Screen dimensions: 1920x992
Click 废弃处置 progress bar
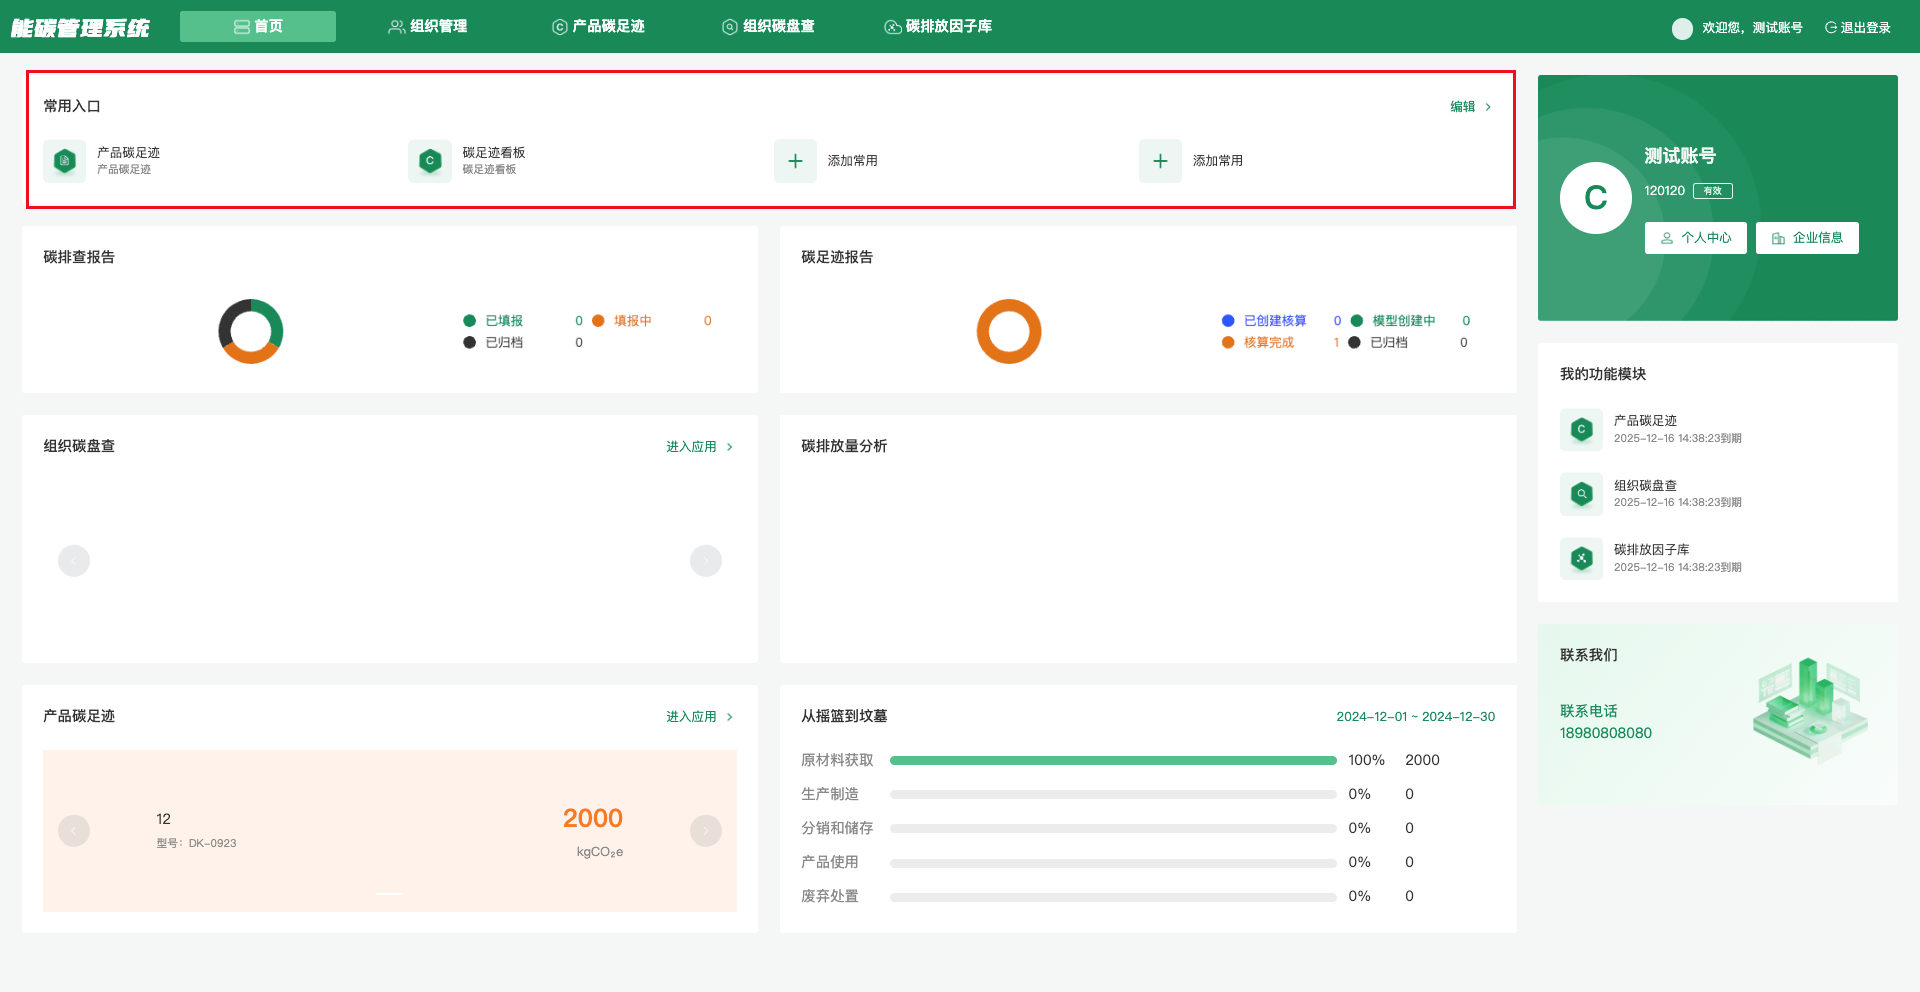1113,897
